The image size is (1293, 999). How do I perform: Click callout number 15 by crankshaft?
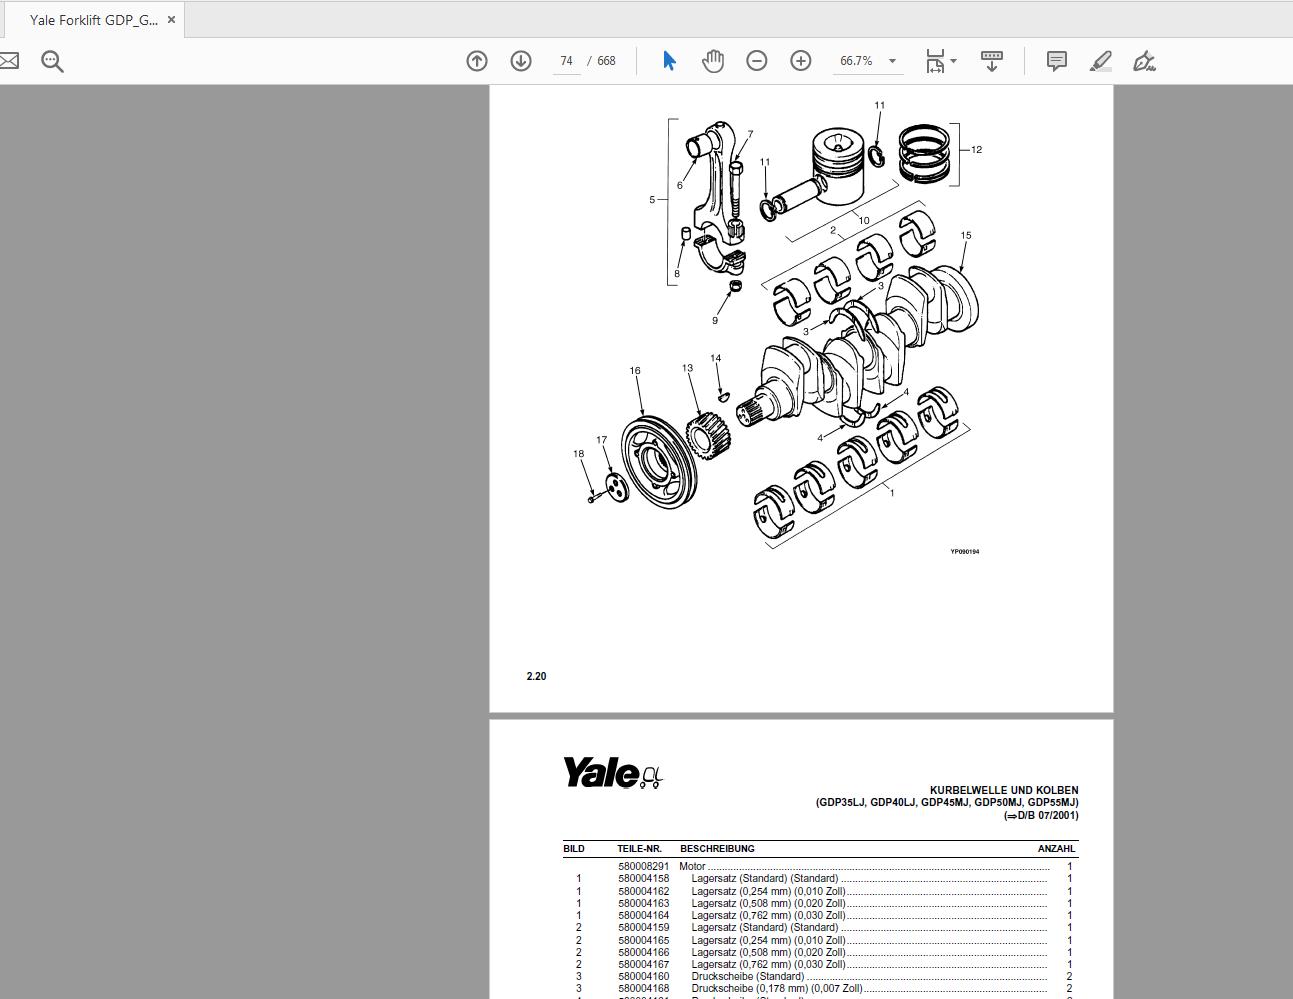pos(965,236)
